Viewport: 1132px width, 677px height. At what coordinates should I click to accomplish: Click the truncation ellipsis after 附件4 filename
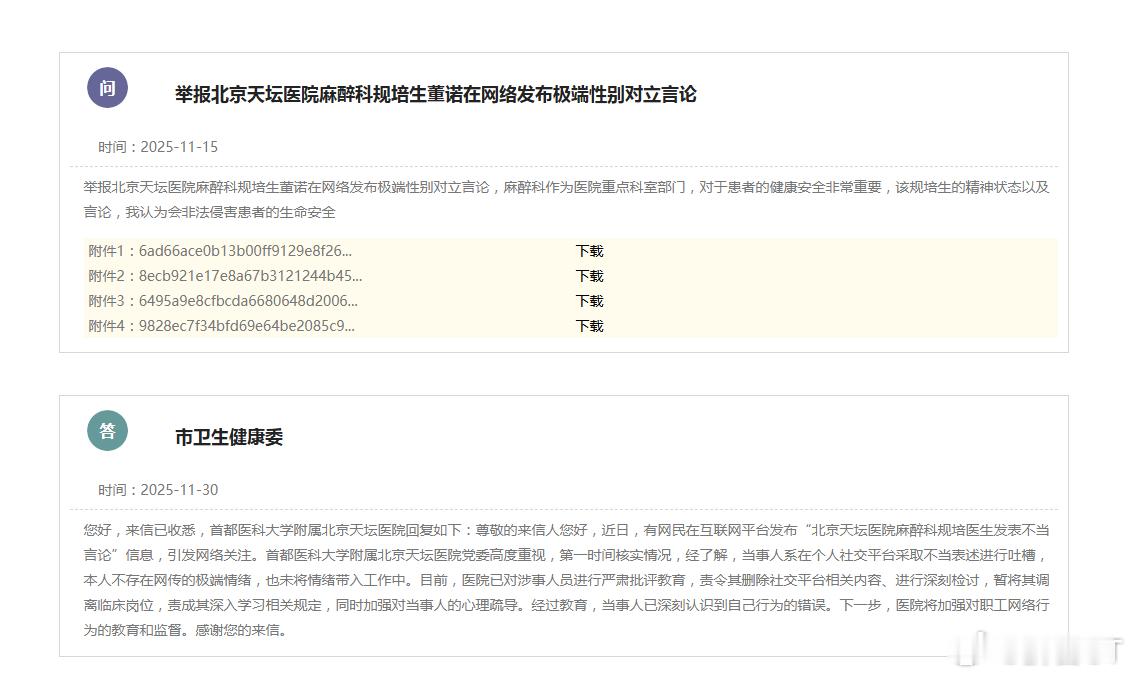[x=349, y=326]
